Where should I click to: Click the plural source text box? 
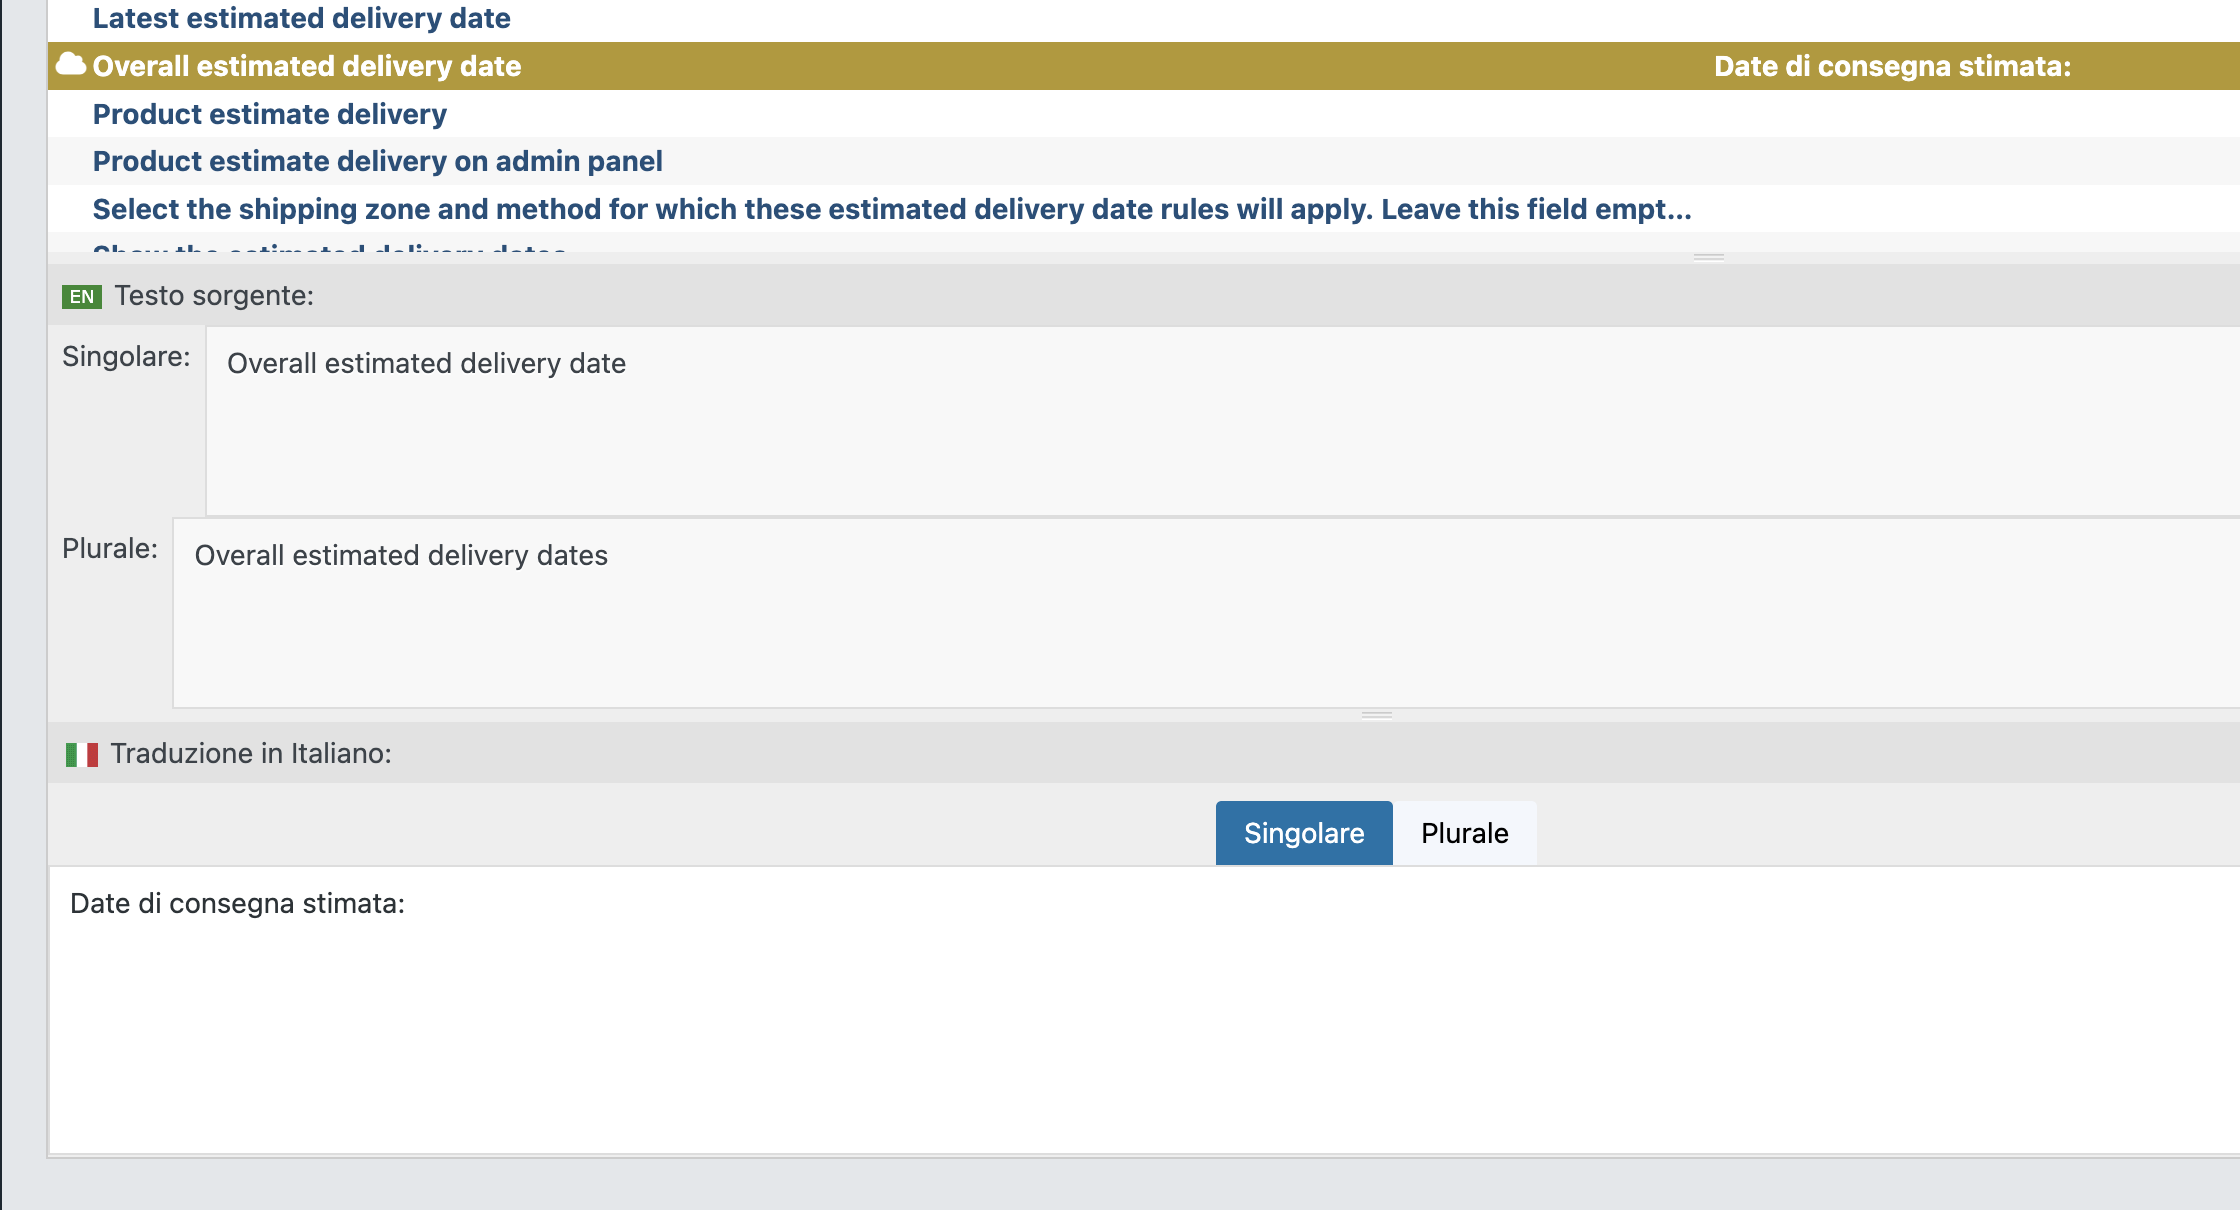pyautogui.click(x=1200, y=612)
